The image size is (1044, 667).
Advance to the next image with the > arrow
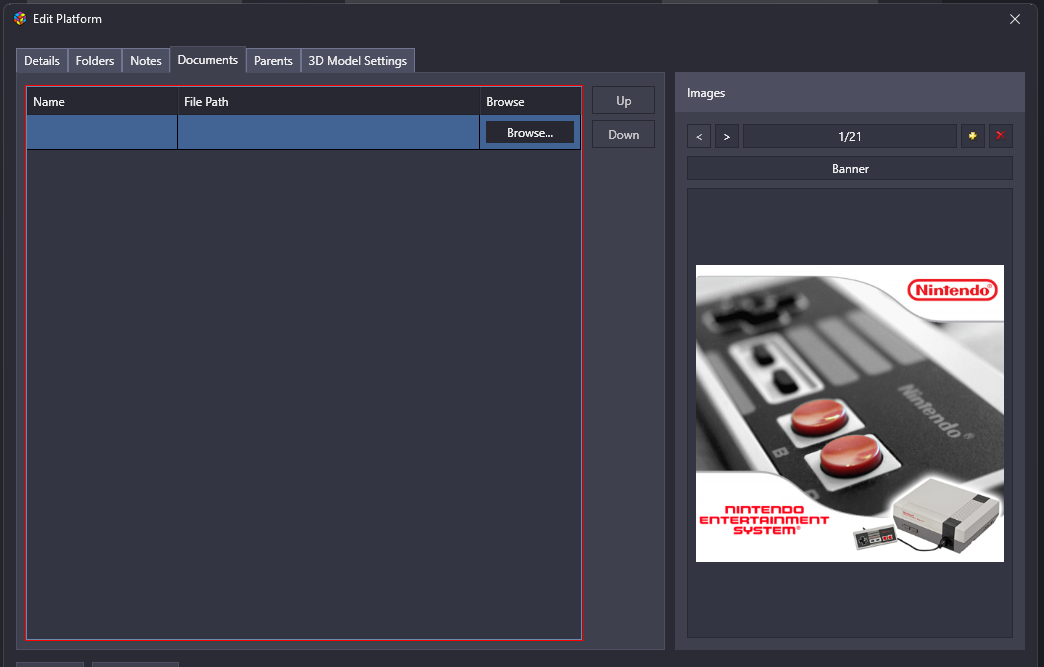727,136
